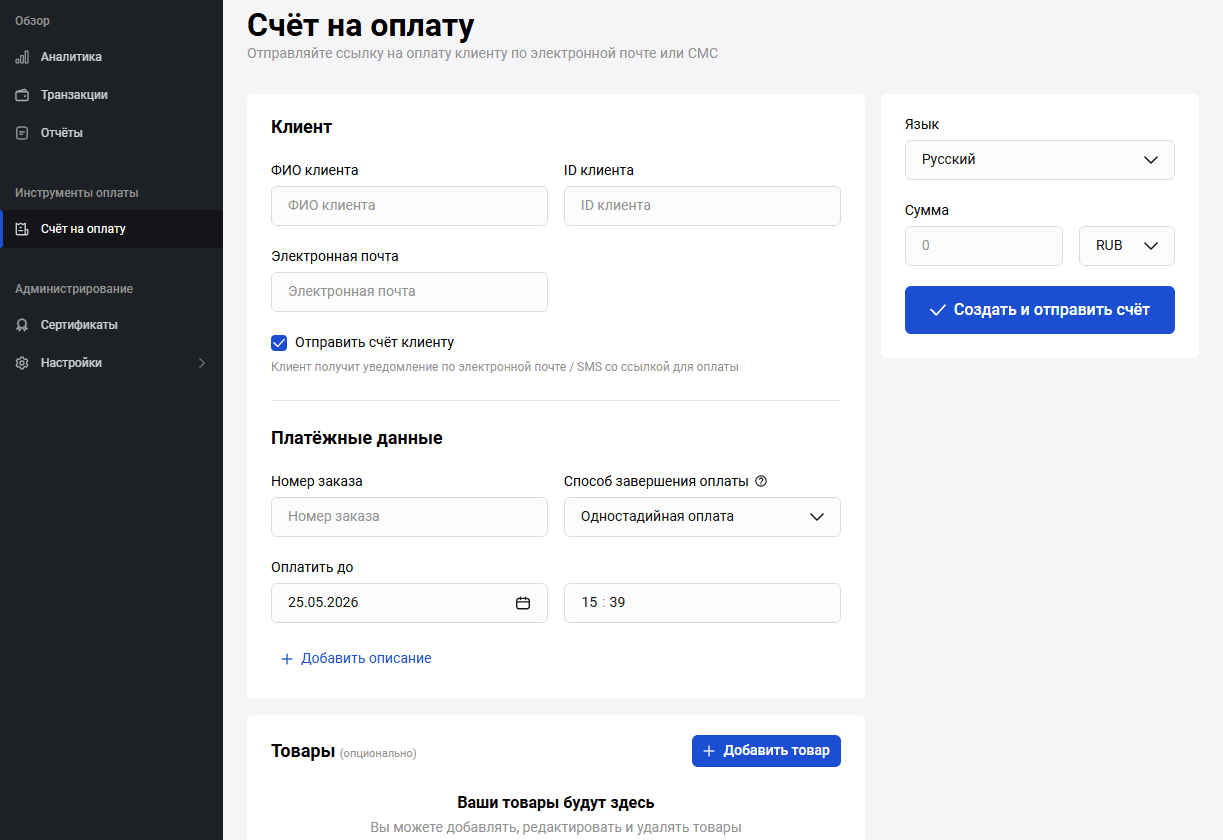Click the Счёт на оплату sidebar icon
This screenshot has width=1223, height=840.
click(22, 229)
